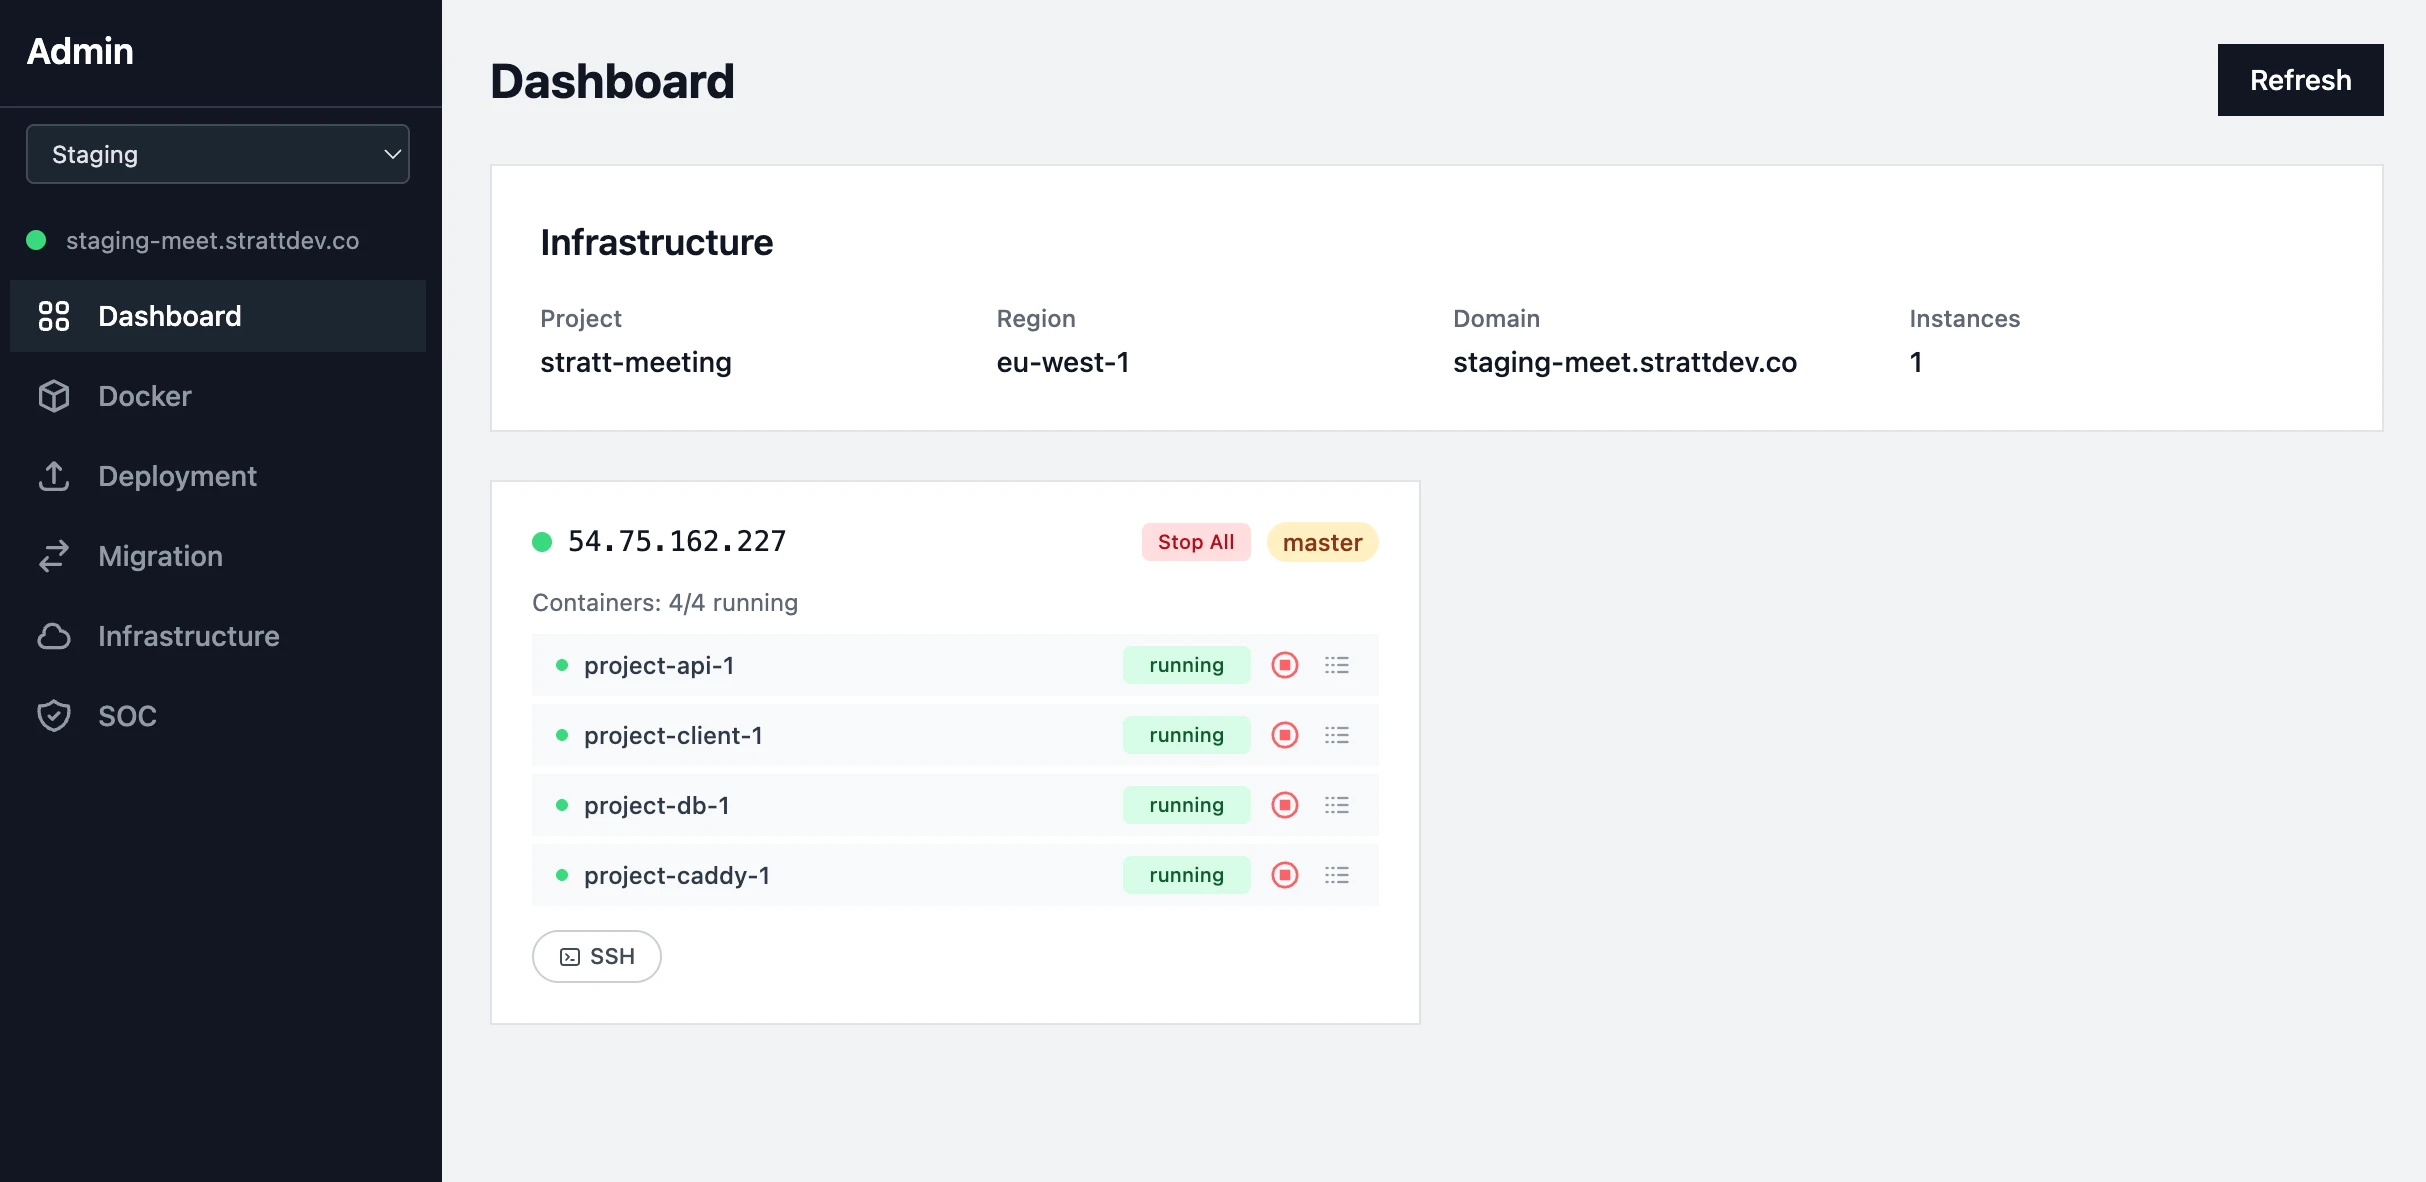The width and height of the screenshot is (2426, 1182).
Task: Stop the project-db-1 container
Action: (x=1284, y=805)
